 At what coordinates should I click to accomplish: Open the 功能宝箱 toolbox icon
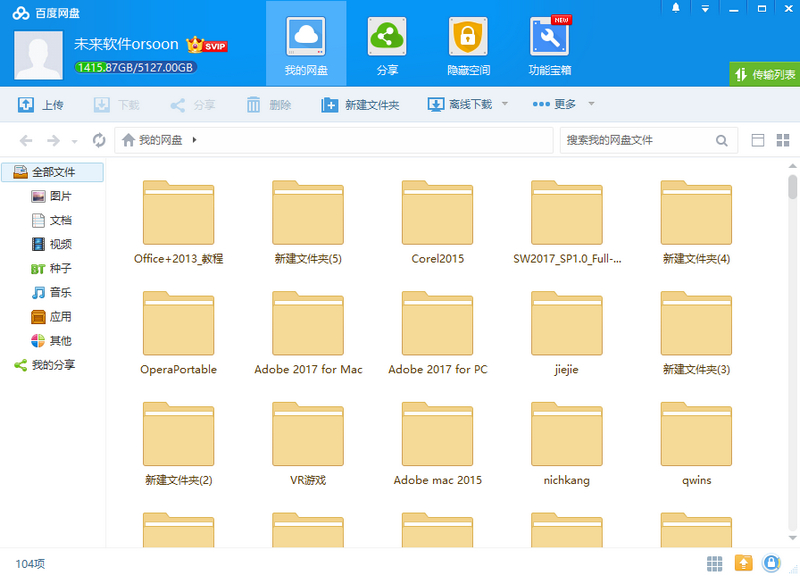pyautogui.click(x=549, y=46)
